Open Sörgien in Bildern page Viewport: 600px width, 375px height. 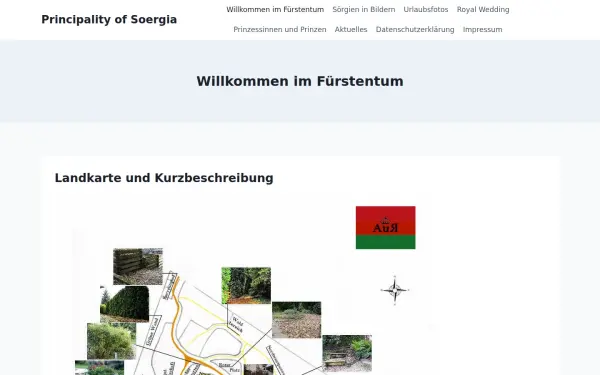pos(364,10)
